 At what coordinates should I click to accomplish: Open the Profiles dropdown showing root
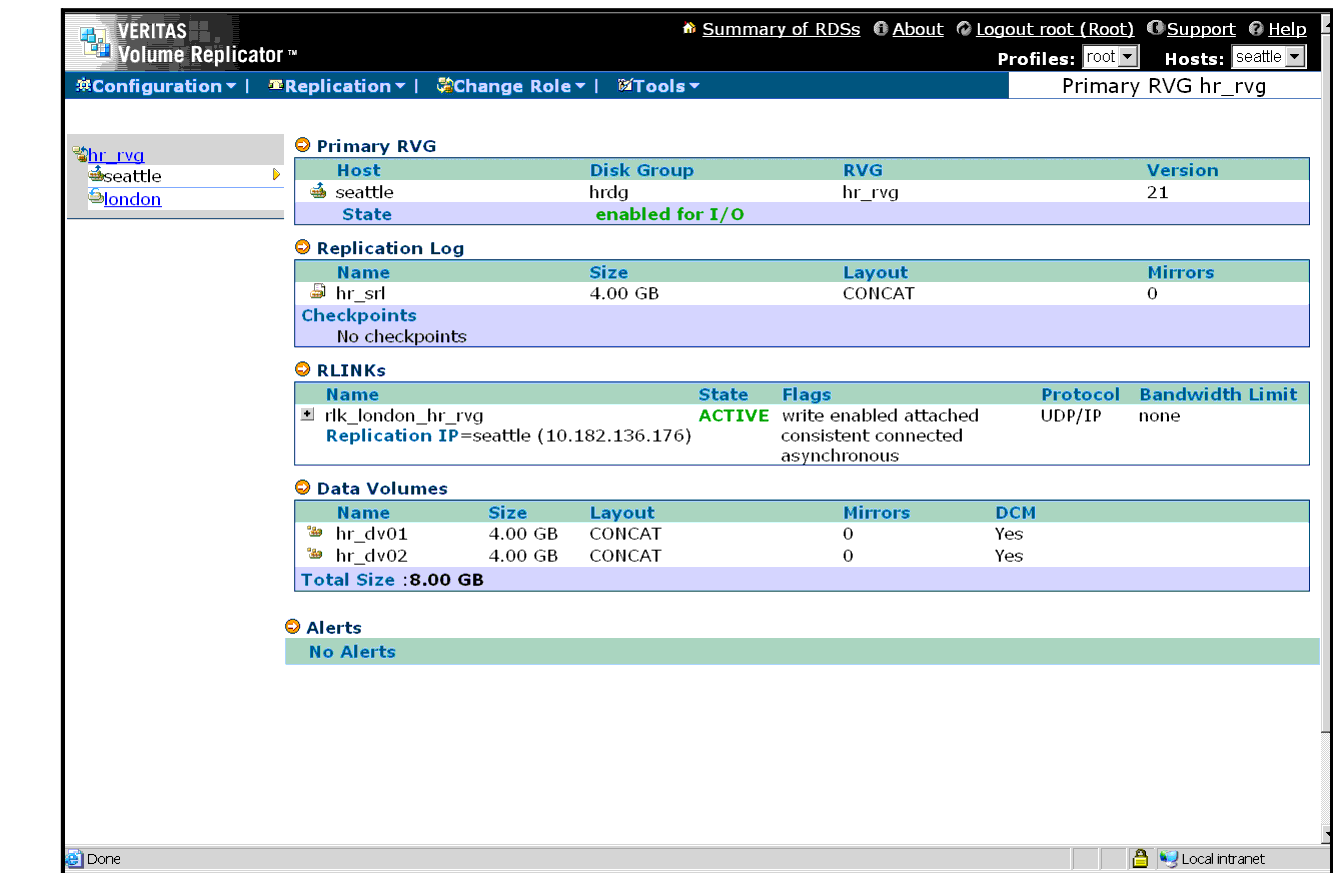click(1111, 57)
